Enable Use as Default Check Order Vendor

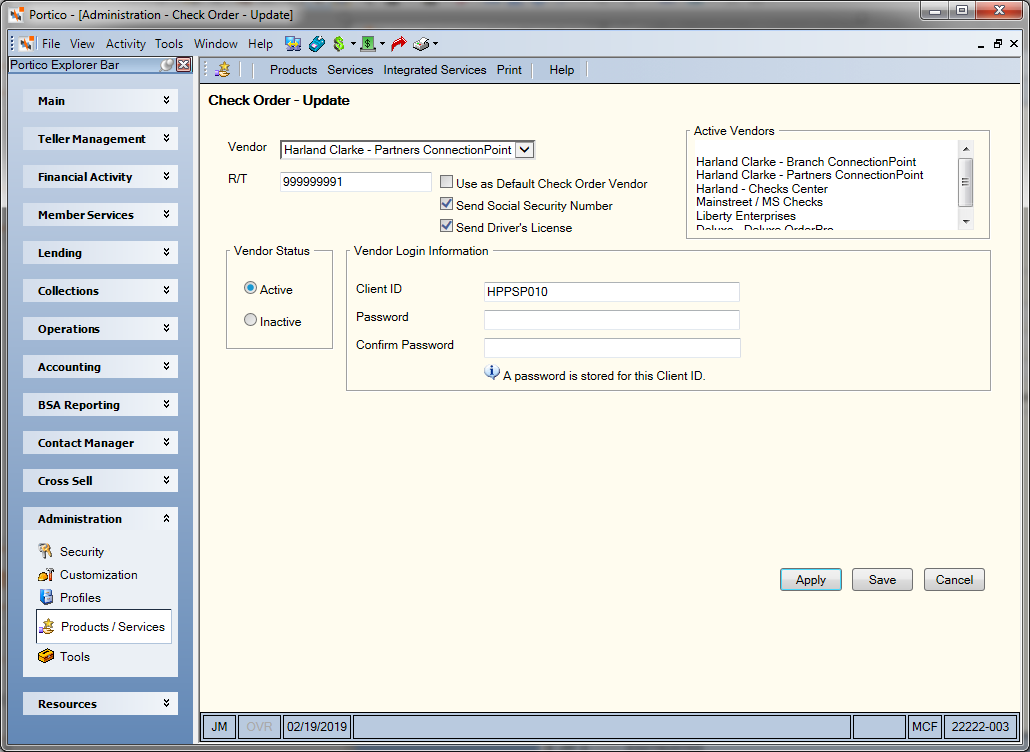(447, 183)
